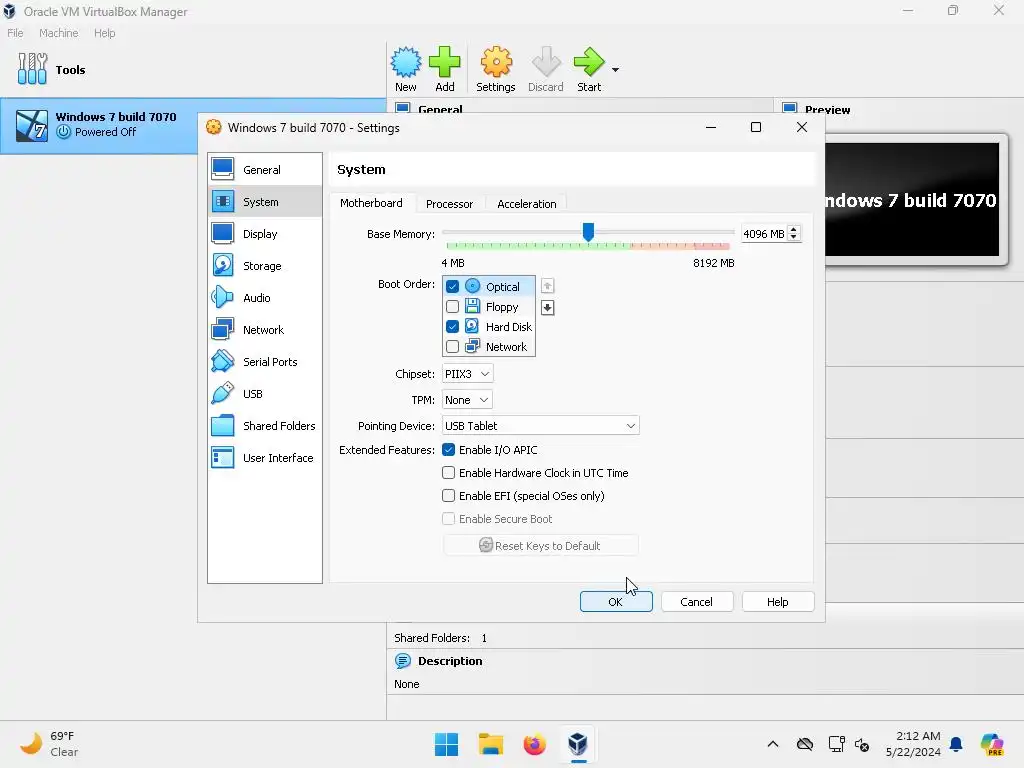Show hidden system tray icons chevron
This screenshot has width=1024, height=768.
[773, 744]
